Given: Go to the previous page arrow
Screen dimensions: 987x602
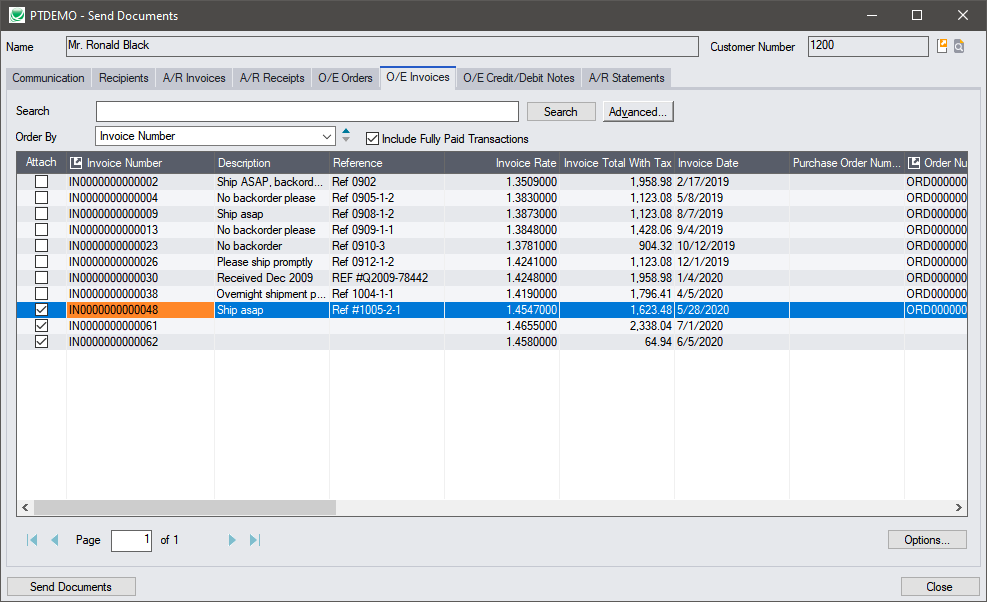Looking at the screenshot, I should coord(55,540).
